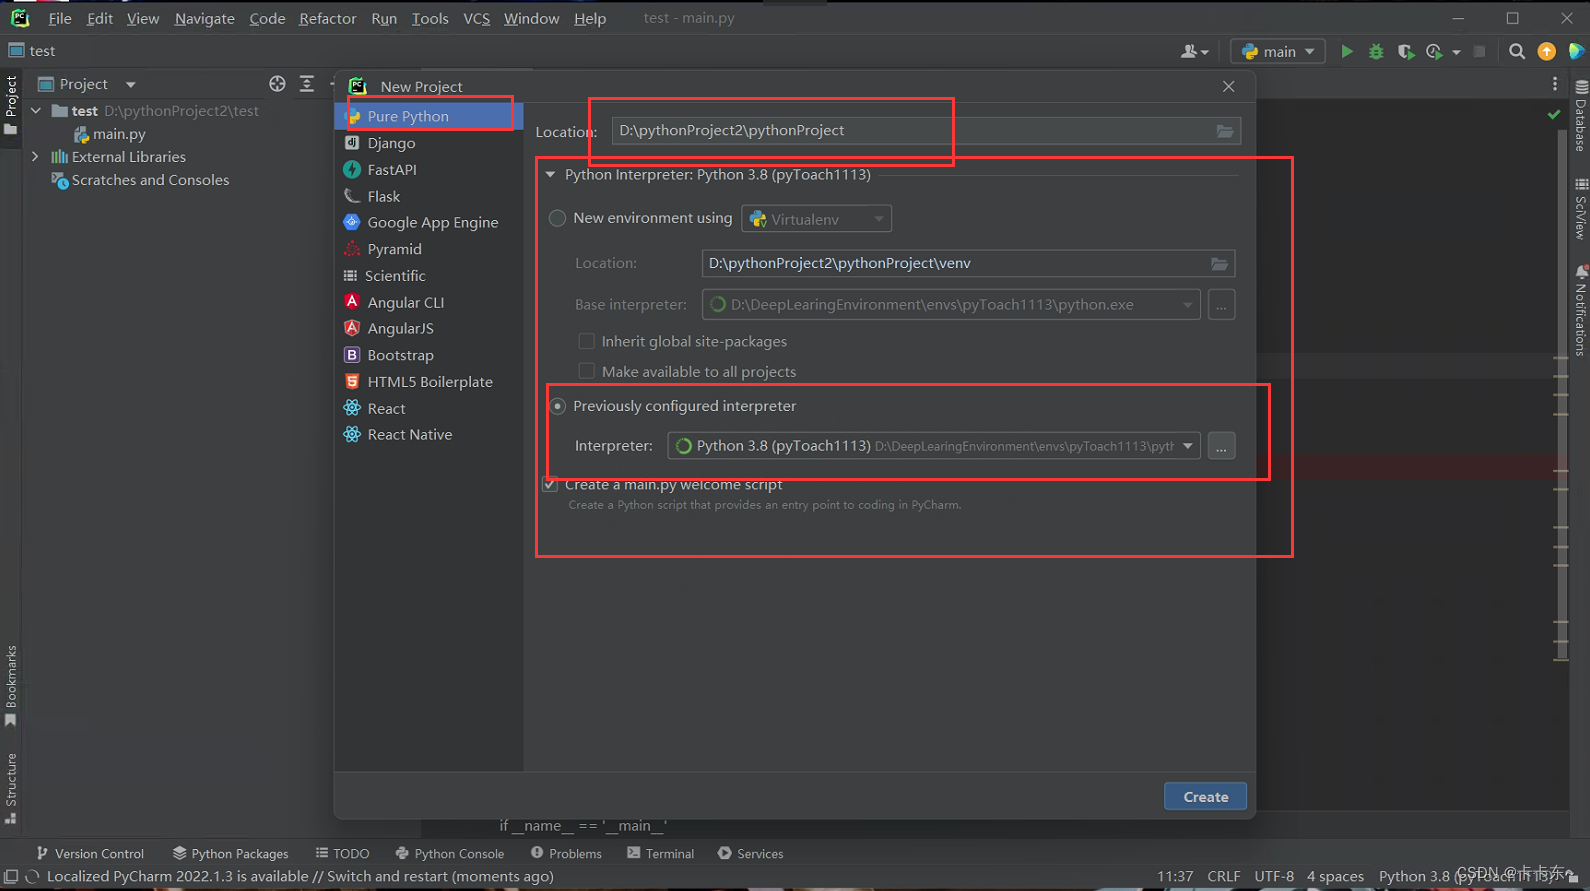Click the Stop icon in toolbar

1480,51
